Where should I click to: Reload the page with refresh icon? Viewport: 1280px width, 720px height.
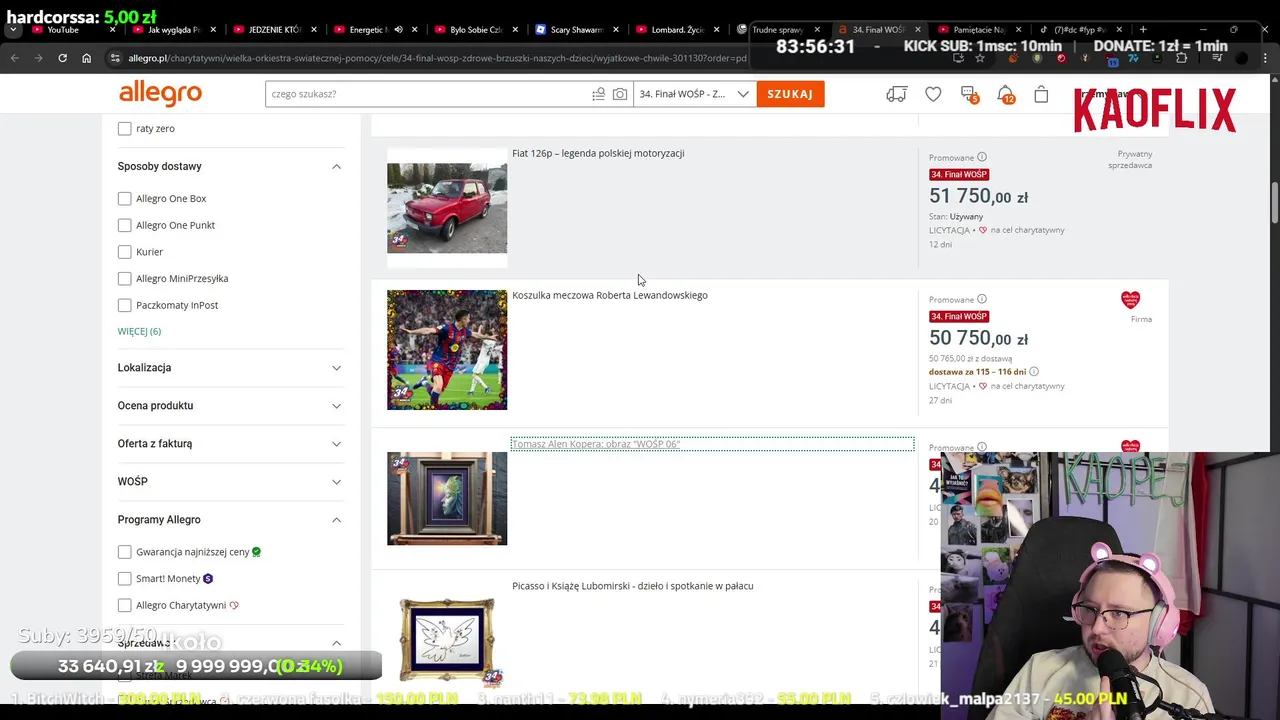click(62, 58)
